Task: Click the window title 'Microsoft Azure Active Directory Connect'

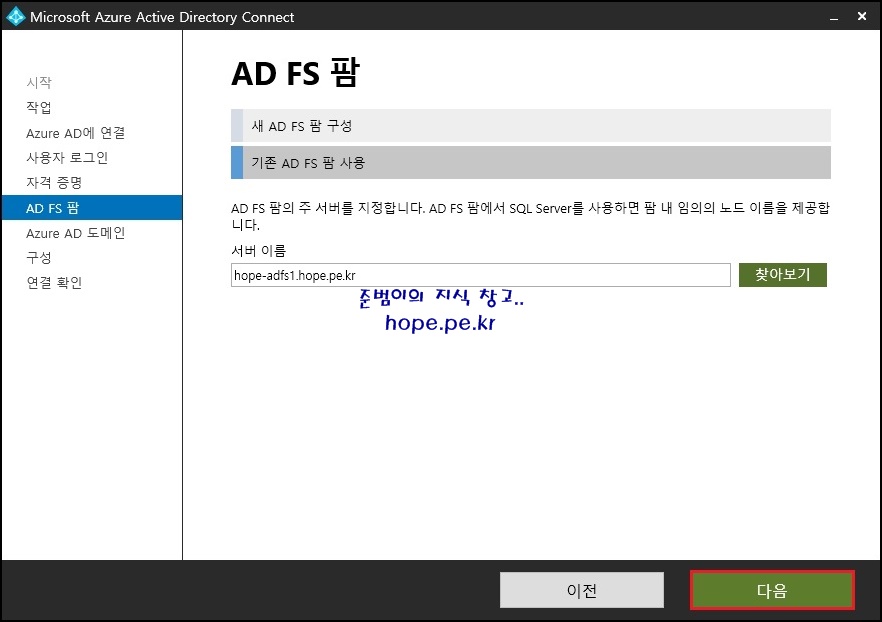Action: pos(162,17)
